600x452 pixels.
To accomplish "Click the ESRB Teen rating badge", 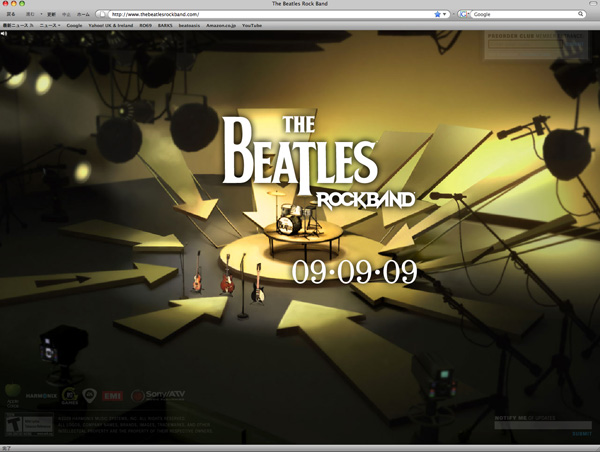I will coord(14,422).
